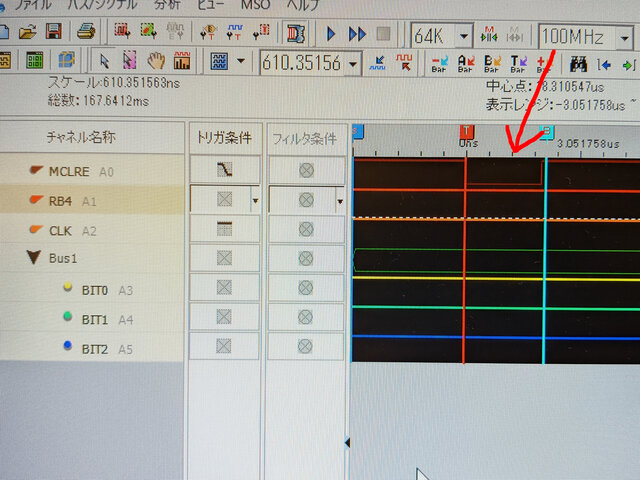Click the gray stop capture button
Viewport: 640px width, 480px height.
click(x=383, y=34)
